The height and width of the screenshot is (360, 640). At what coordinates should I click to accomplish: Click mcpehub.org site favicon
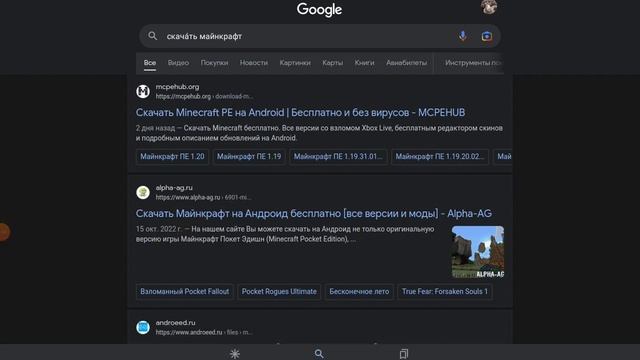143,91
